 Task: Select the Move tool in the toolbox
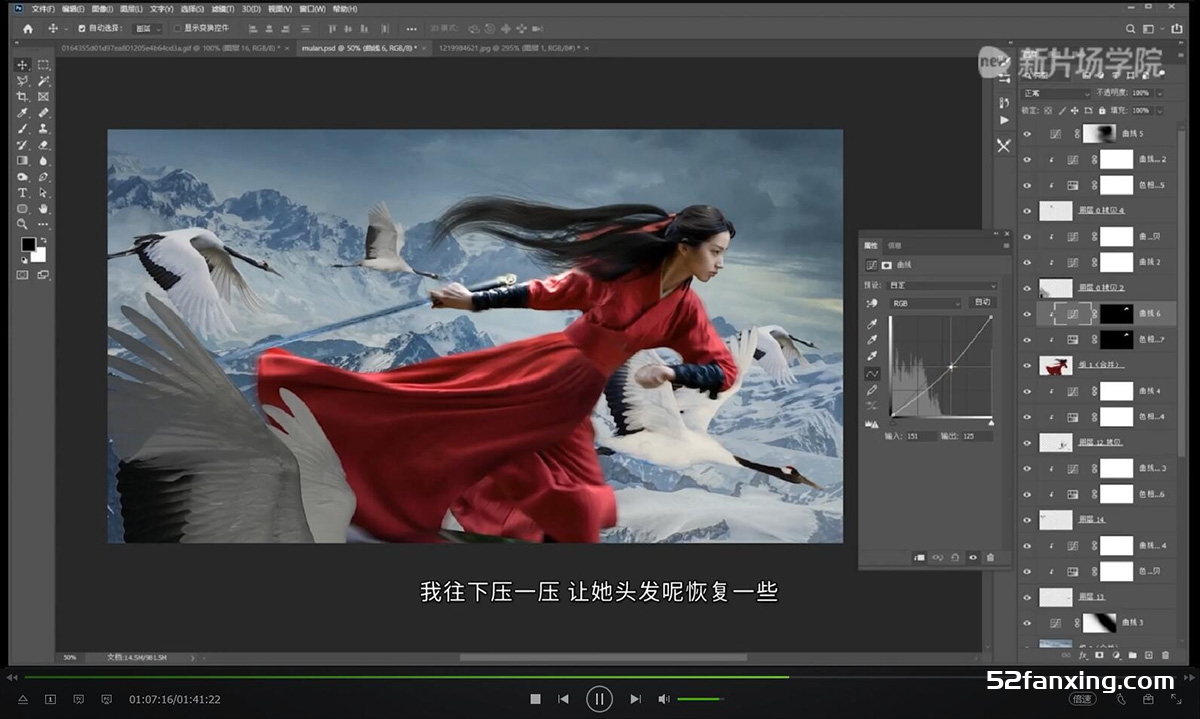tap(22, 65)
